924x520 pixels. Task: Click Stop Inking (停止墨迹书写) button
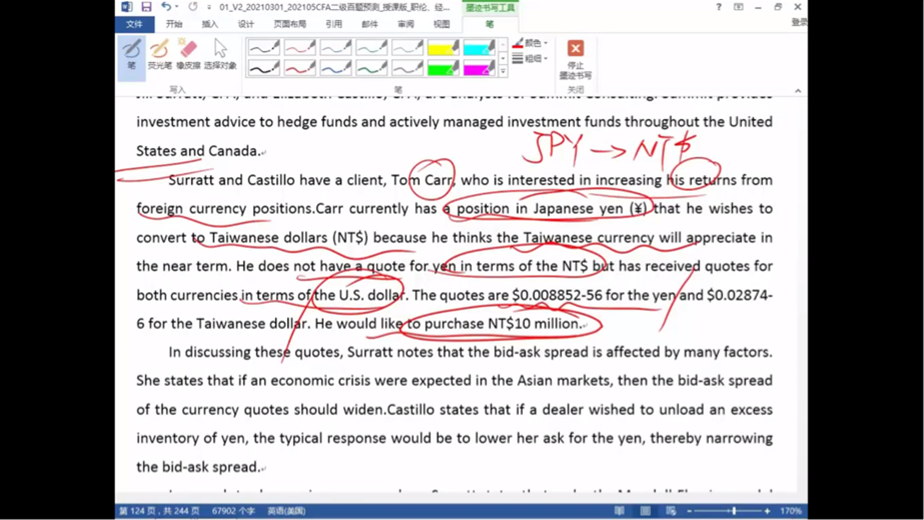coord(575,59)
